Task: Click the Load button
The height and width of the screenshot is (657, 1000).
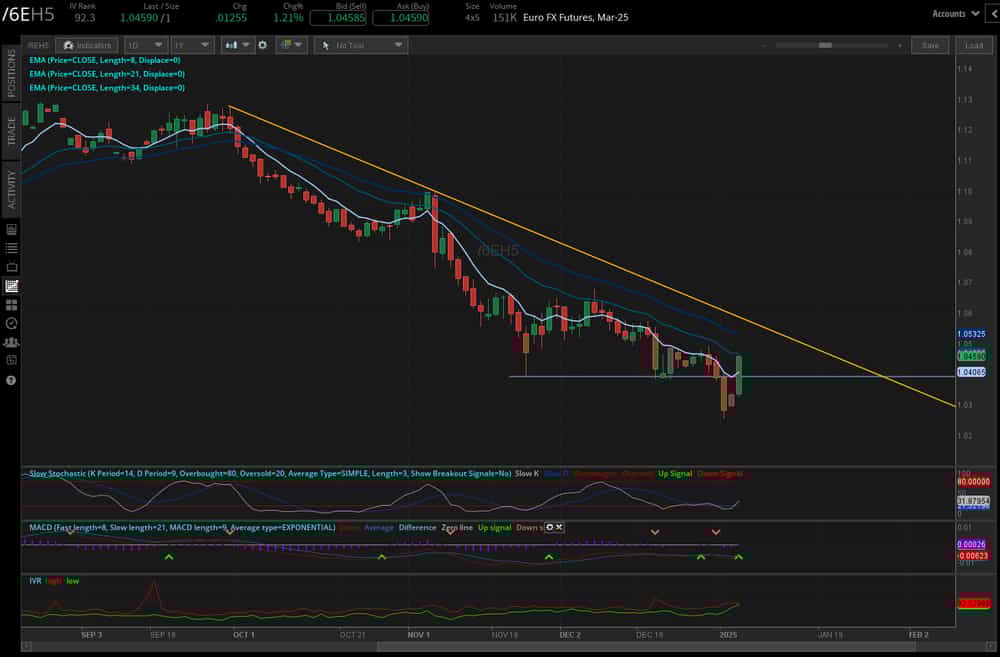Action: (977, 45)
